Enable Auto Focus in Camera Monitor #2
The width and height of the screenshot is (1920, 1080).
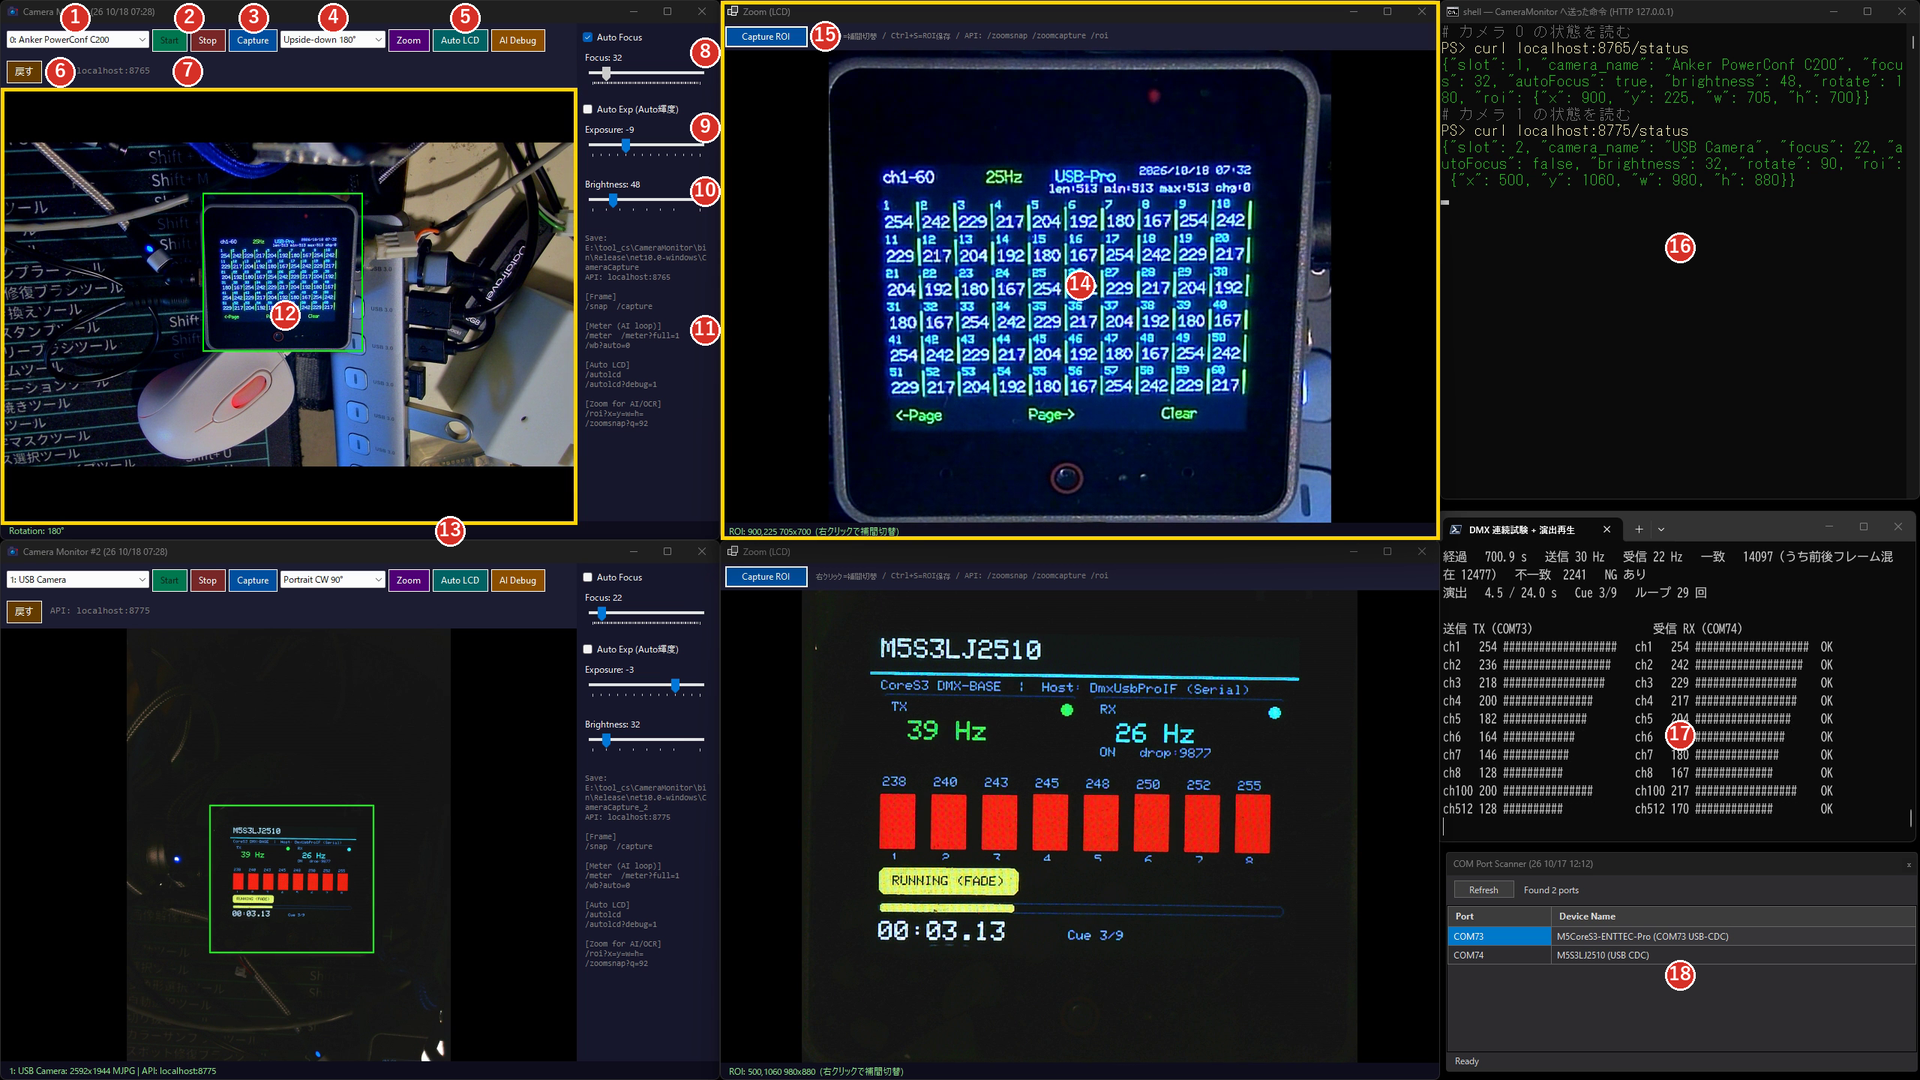pyautogui.click(x=588, y=577)
